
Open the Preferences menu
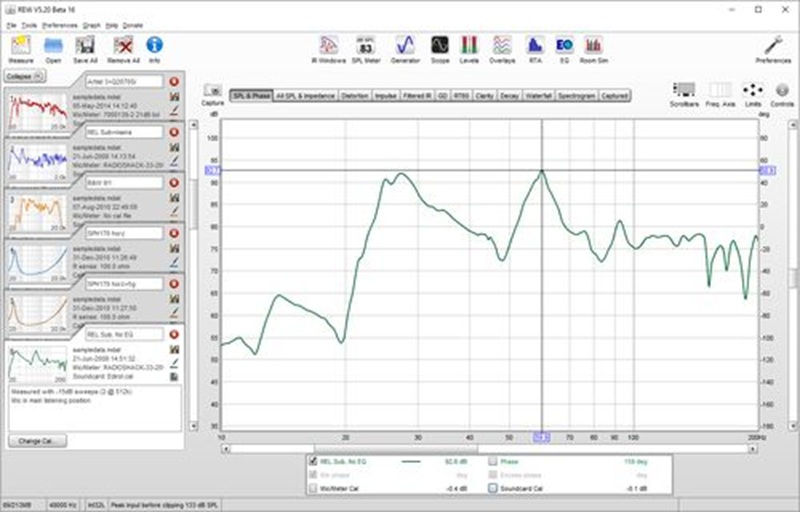[60, 25]
